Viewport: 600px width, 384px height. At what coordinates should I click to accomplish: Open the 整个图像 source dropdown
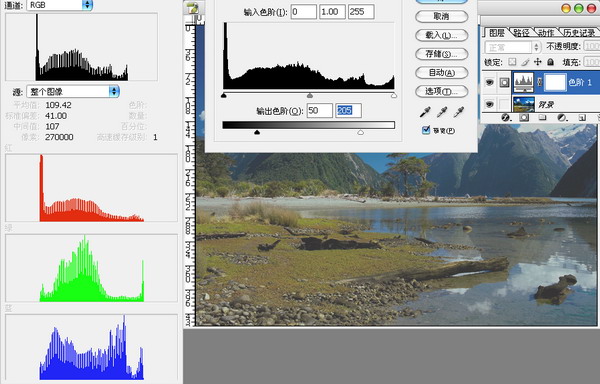(x=73, y=91)
